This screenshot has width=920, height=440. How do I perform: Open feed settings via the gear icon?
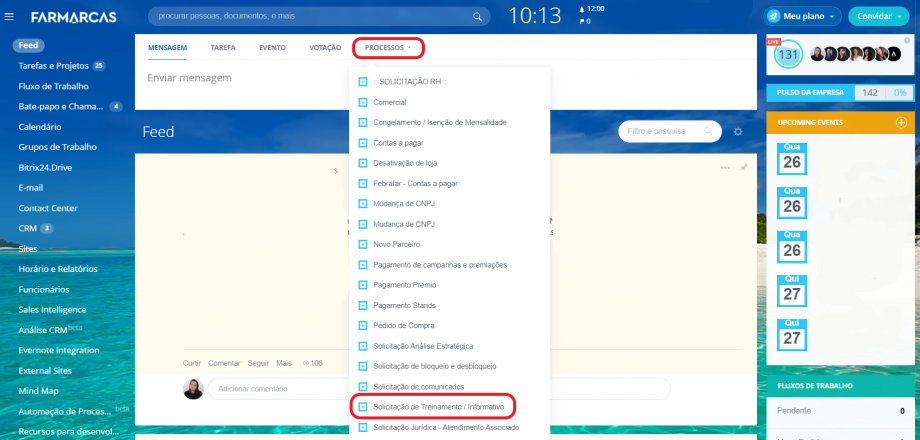[738, 132]
